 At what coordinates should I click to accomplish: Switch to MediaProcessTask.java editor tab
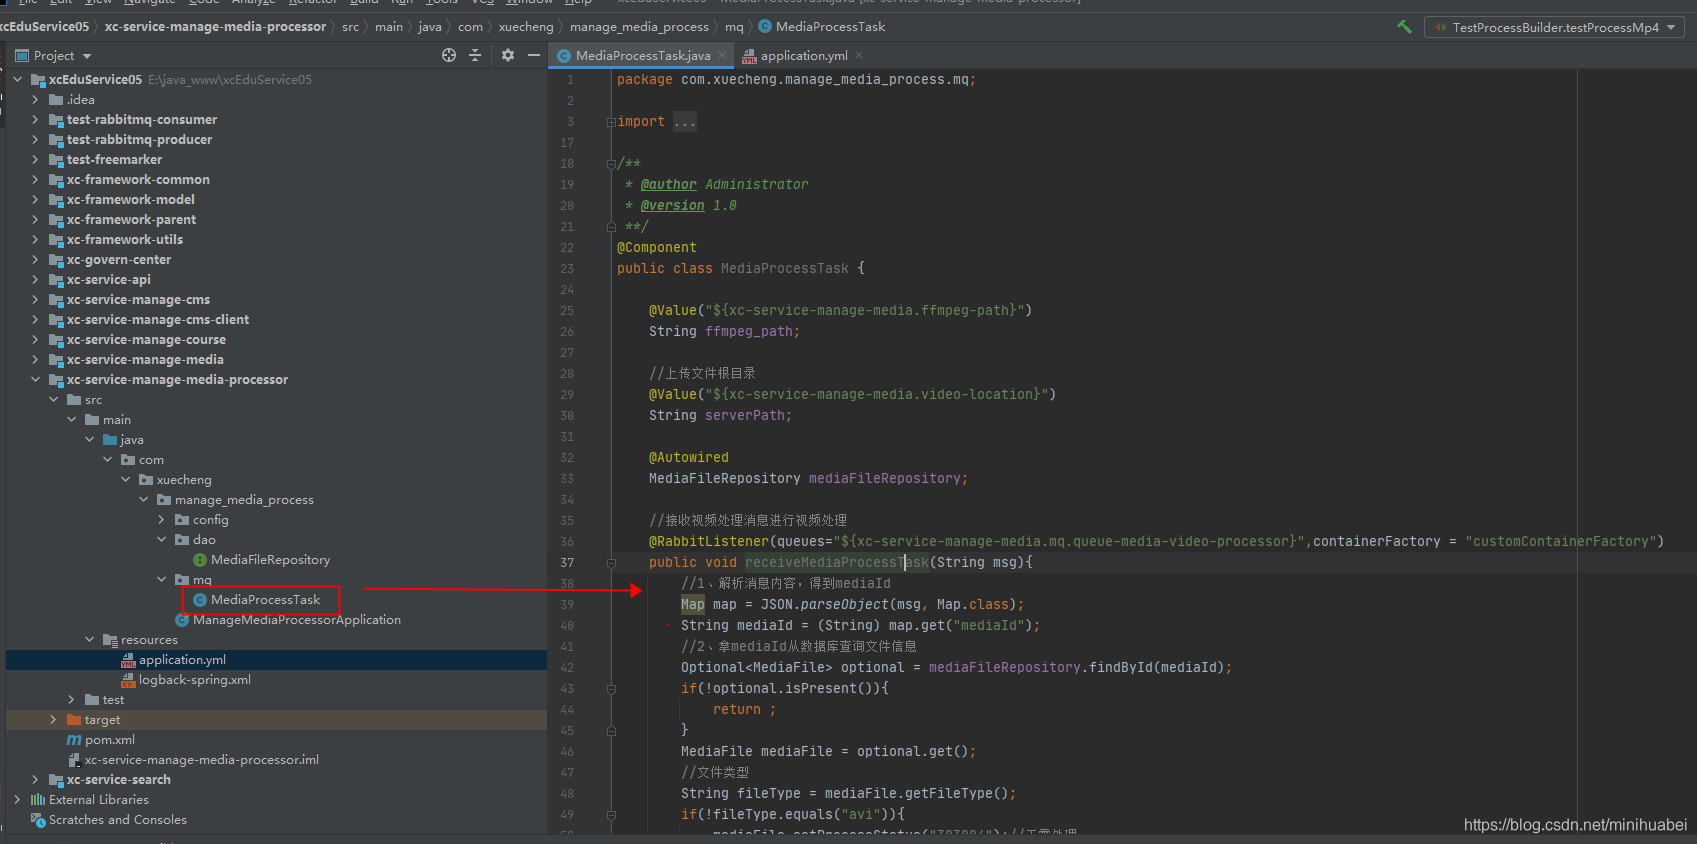(x=643, y=56)
